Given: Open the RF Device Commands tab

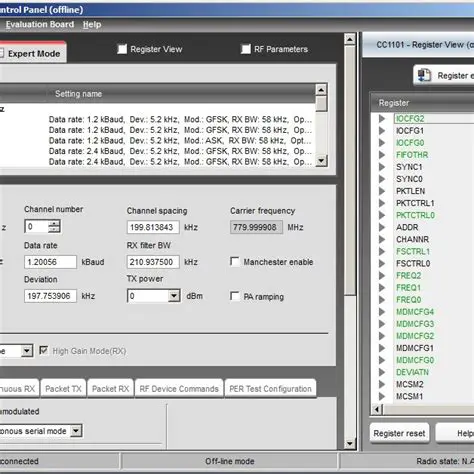Looking at the screenshot, I should (x=179, y=389).
